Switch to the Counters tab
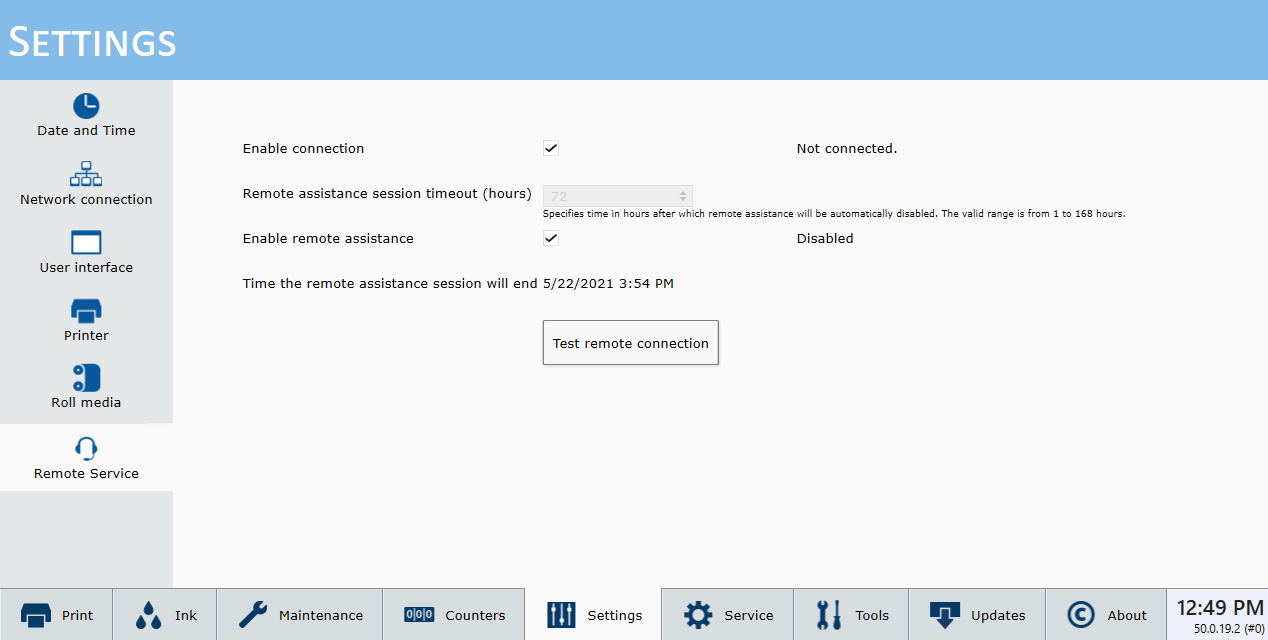 pos(454,615)
